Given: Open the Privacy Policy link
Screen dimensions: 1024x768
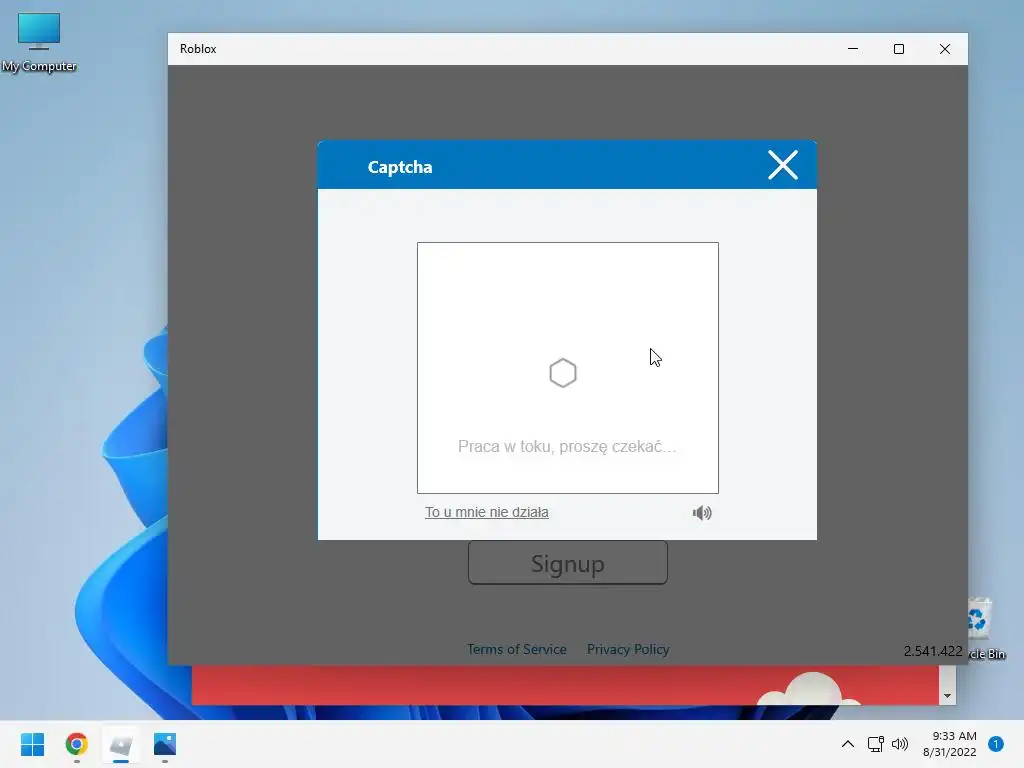Looking at the screenshot, I should (x=628, y=649).
